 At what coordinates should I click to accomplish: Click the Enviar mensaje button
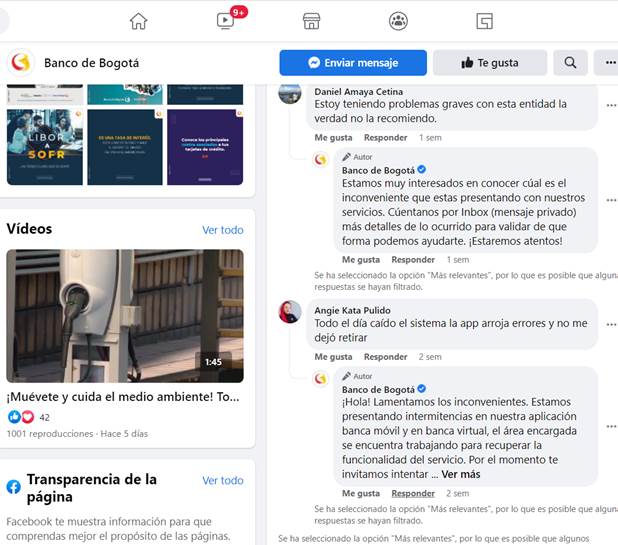[x=353, y=63]
